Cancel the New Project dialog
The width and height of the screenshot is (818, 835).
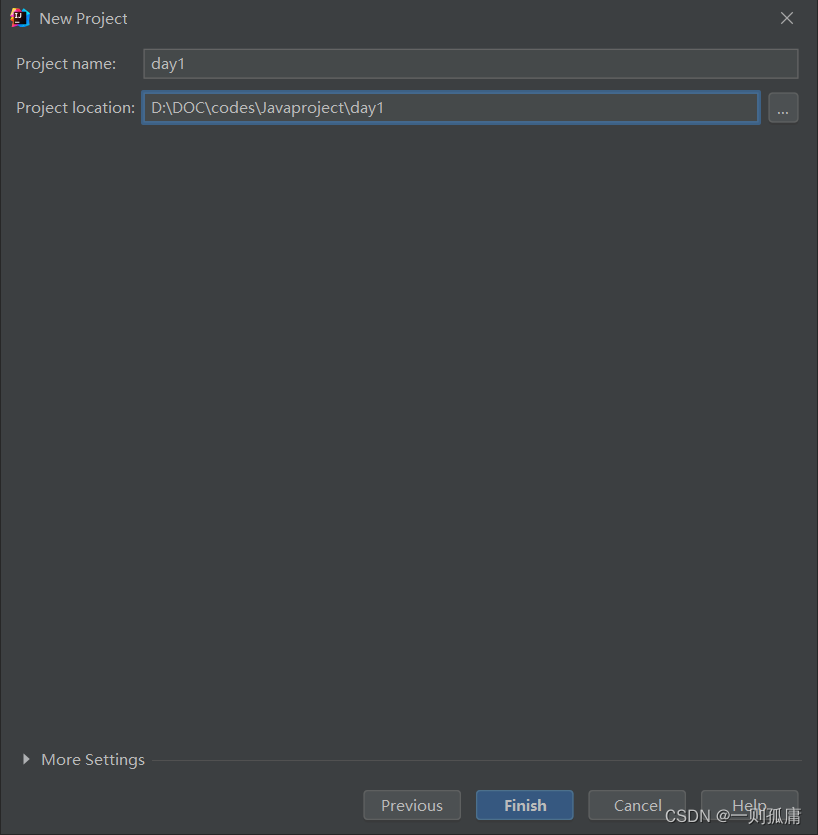(x=637, y=805)
